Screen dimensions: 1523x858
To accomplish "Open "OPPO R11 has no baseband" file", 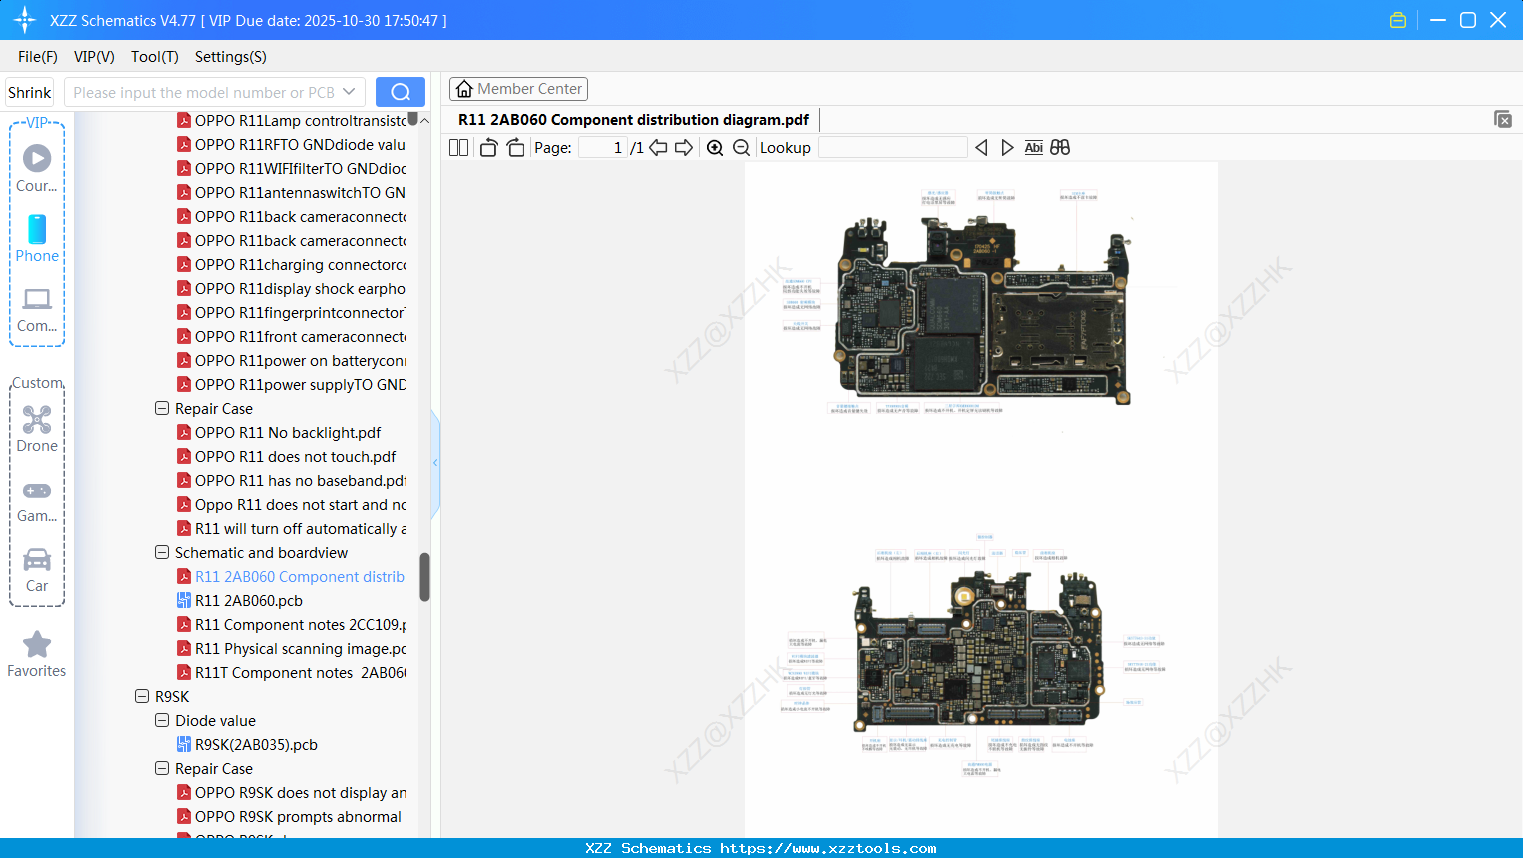I will tap(292, 480).
